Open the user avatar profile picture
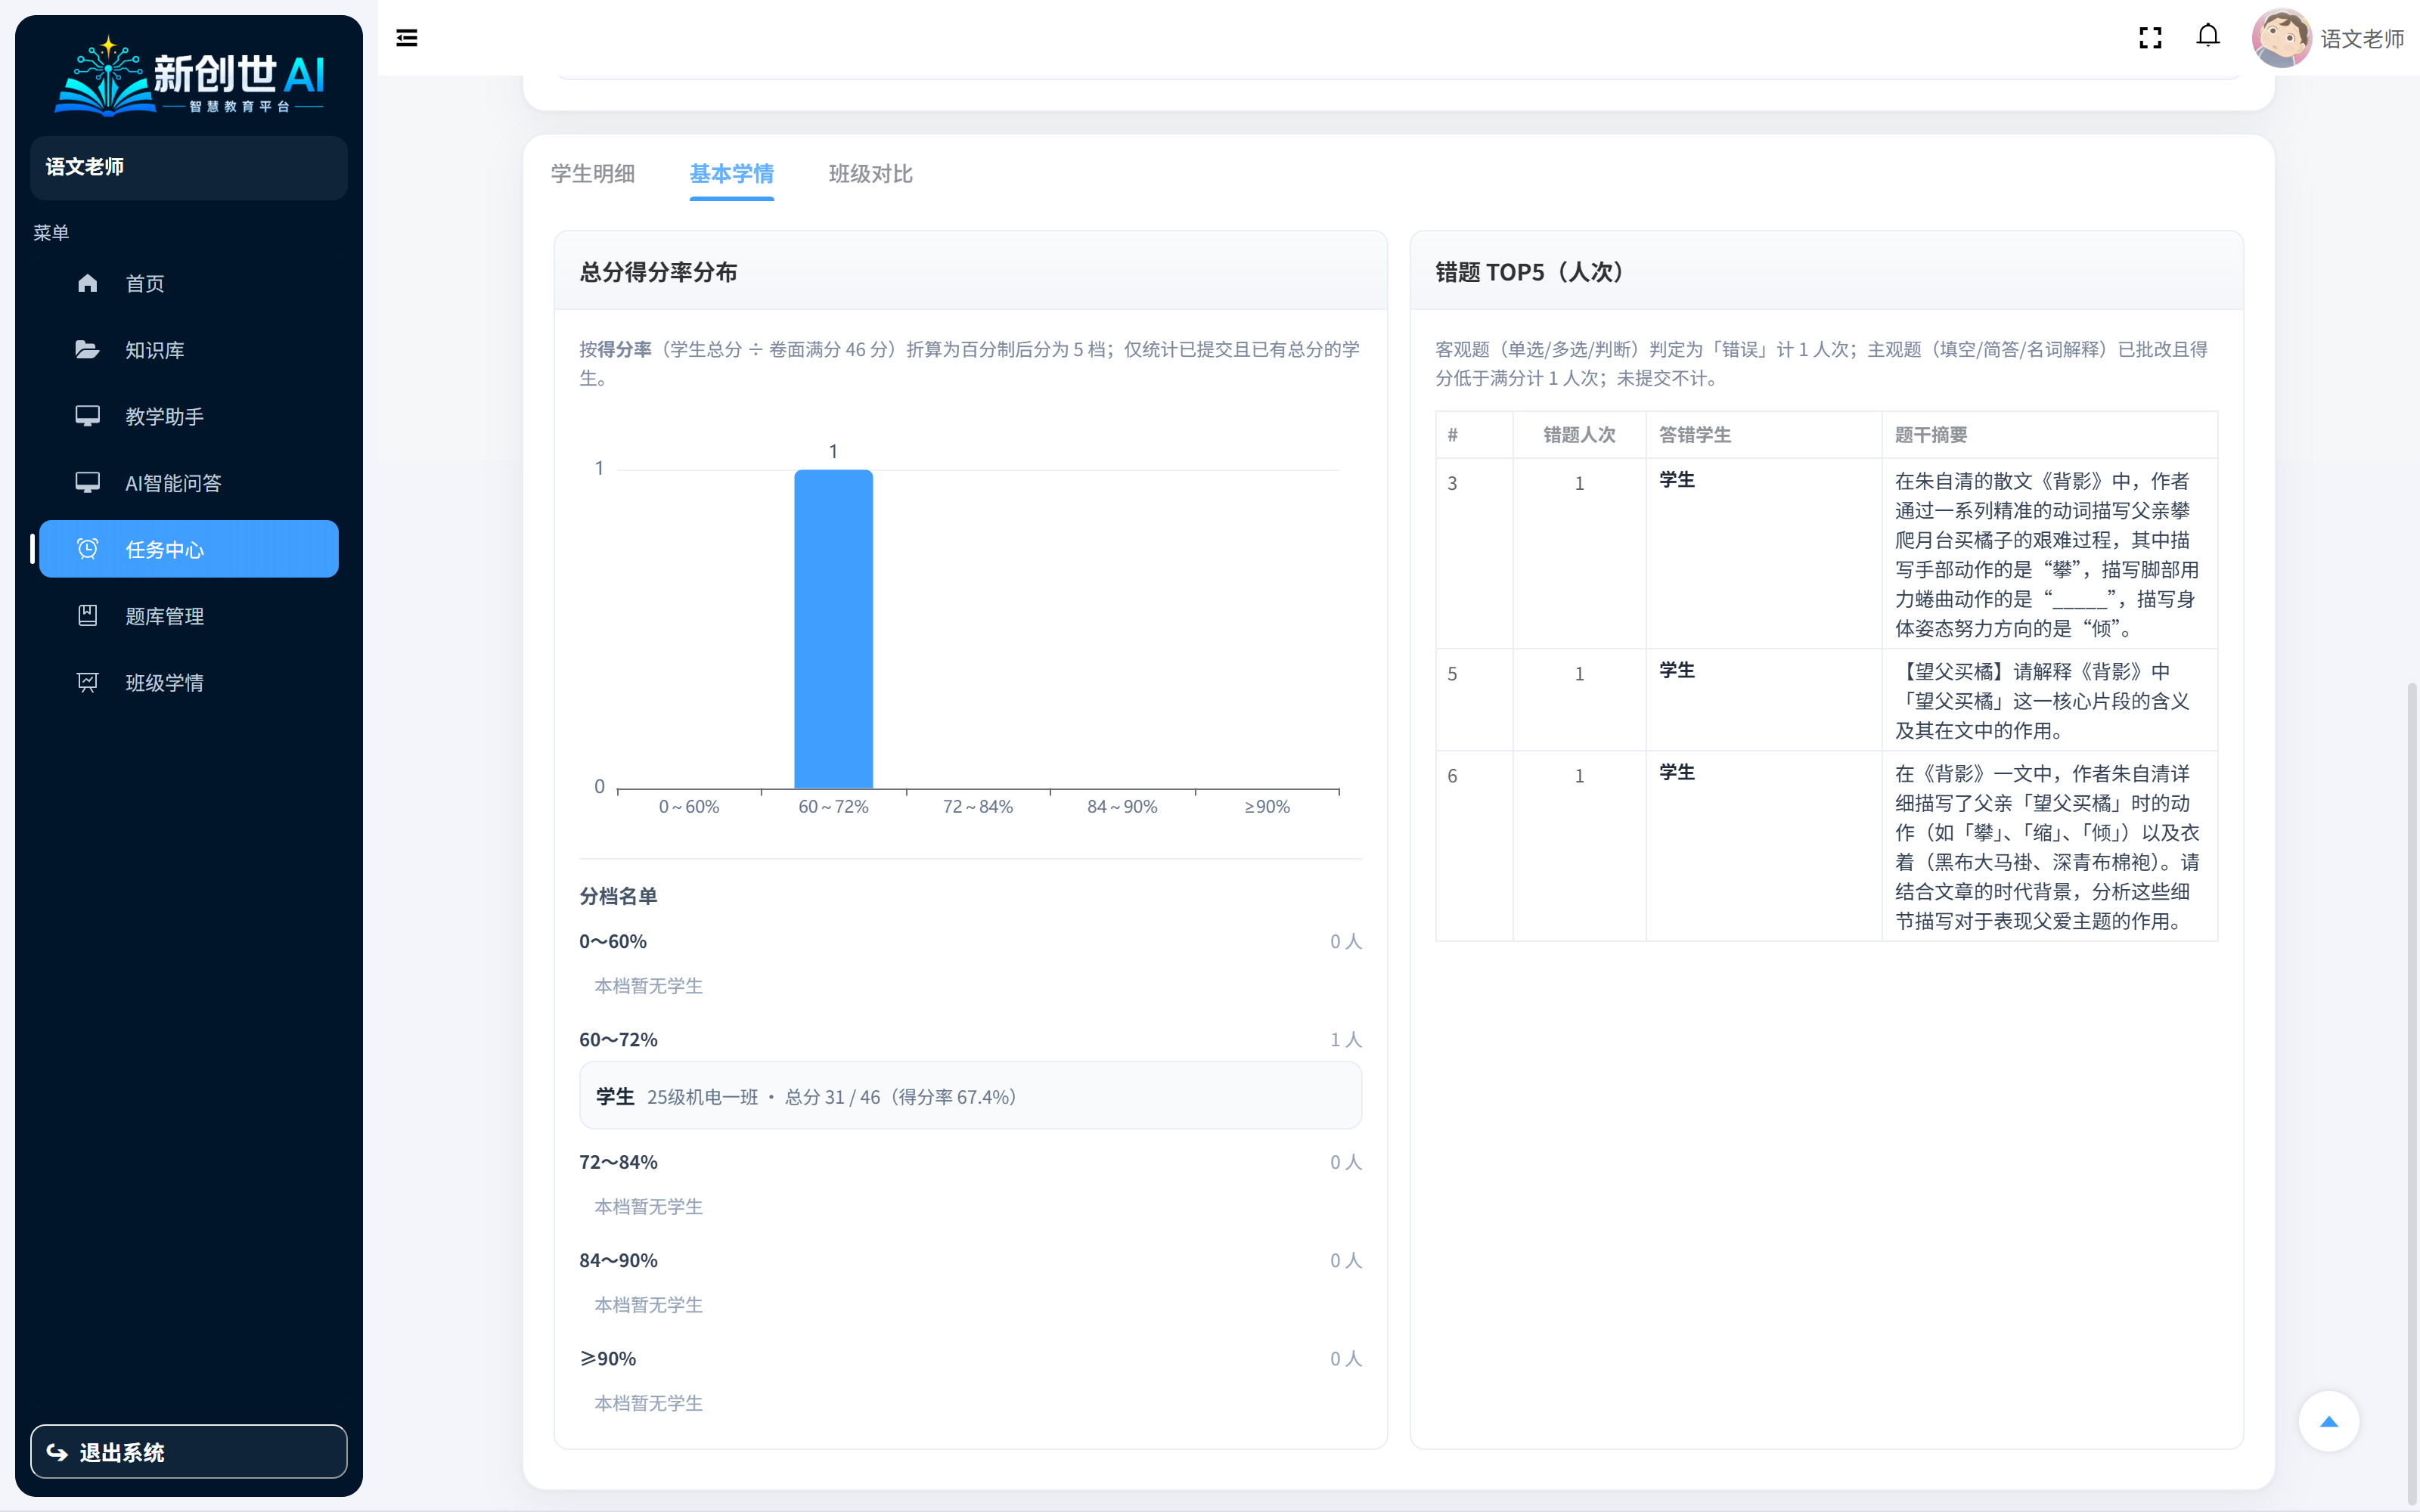Image resolution: width=2420 pixels, height=1512 pixels. (x=2281, y=38)
